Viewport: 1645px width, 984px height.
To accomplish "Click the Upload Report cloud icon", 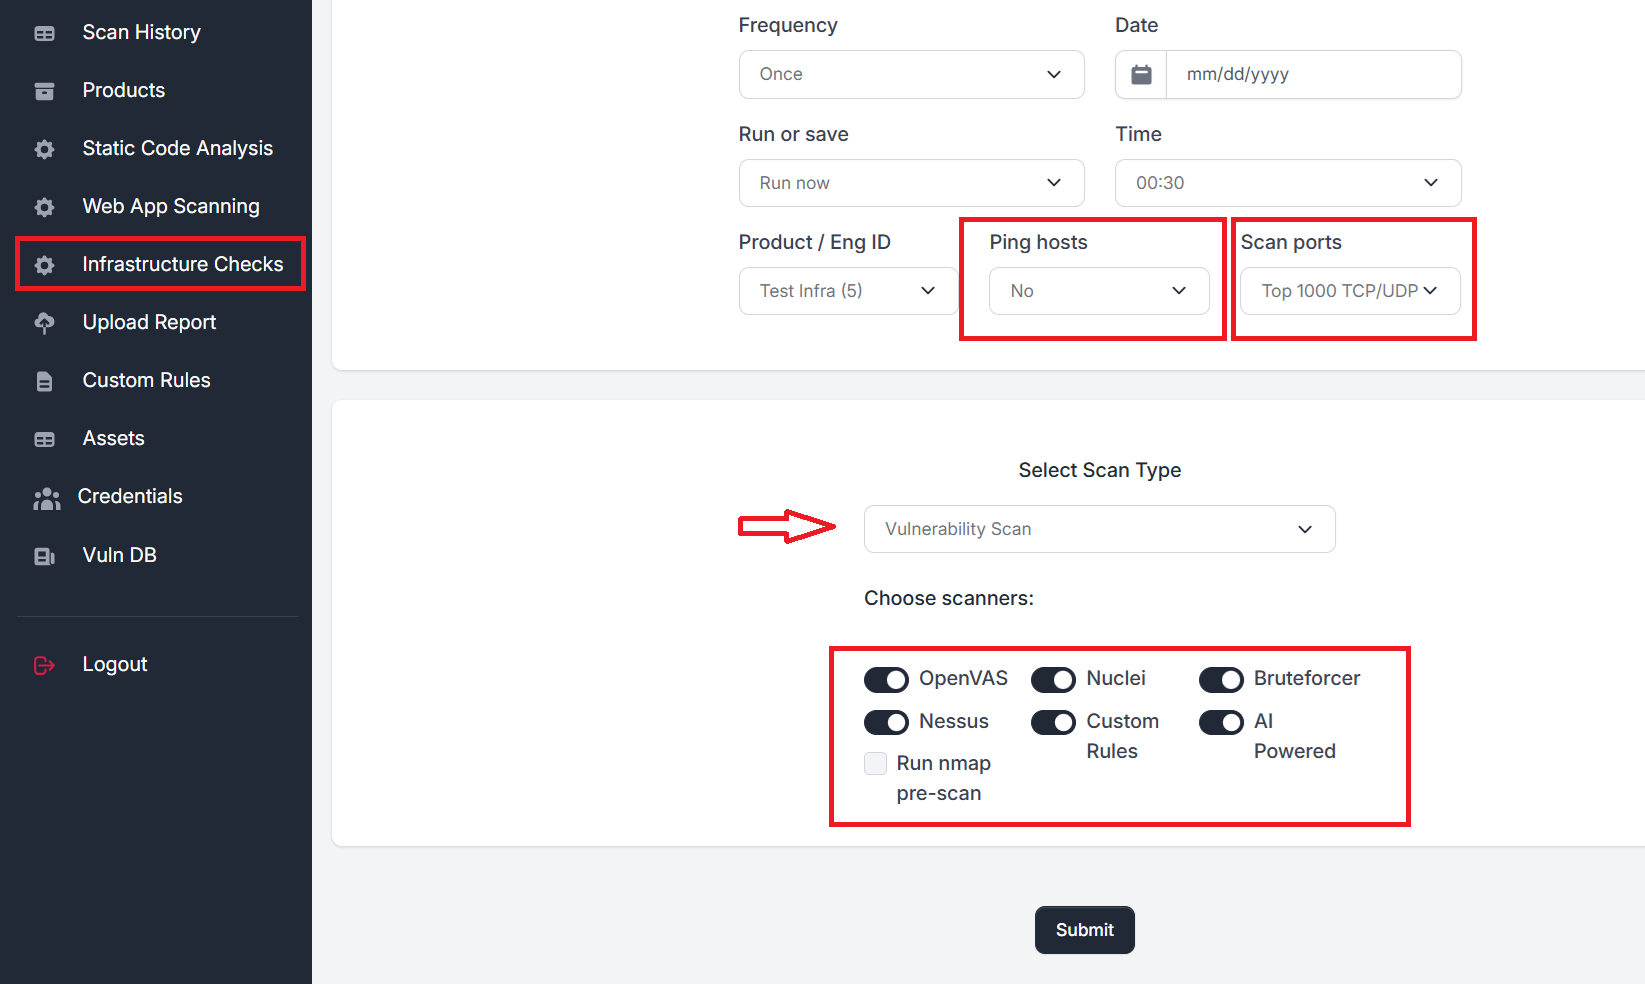I will pos(45,323).
